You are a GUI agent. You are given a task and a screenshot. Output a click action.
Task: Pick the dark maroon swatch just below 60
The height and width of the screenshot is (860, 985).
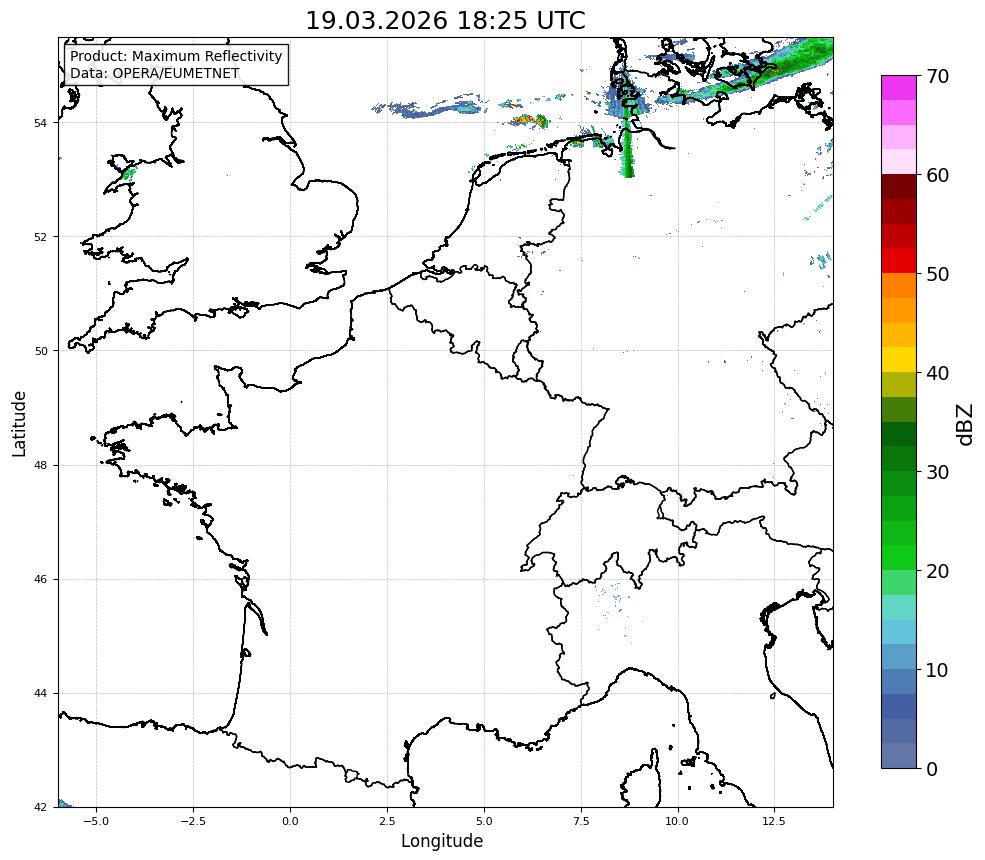pos(899,187)
